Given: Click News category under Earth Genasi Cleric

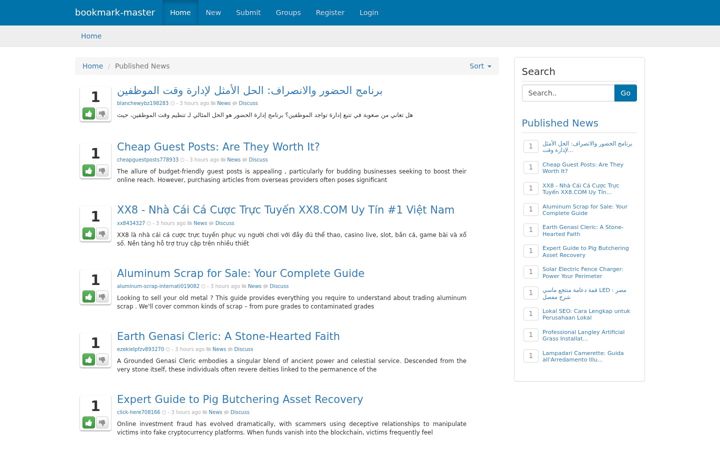Looking at the screenshot, I should 219,349.
